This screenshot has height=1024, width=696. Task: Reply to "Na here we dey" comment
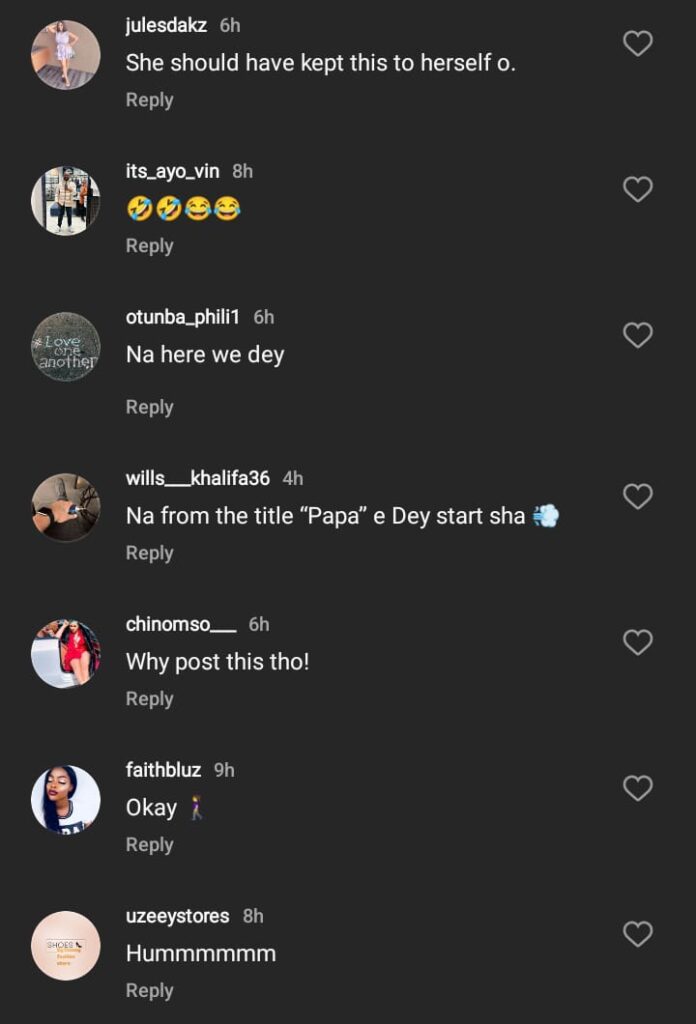click(x=149, y=407)
